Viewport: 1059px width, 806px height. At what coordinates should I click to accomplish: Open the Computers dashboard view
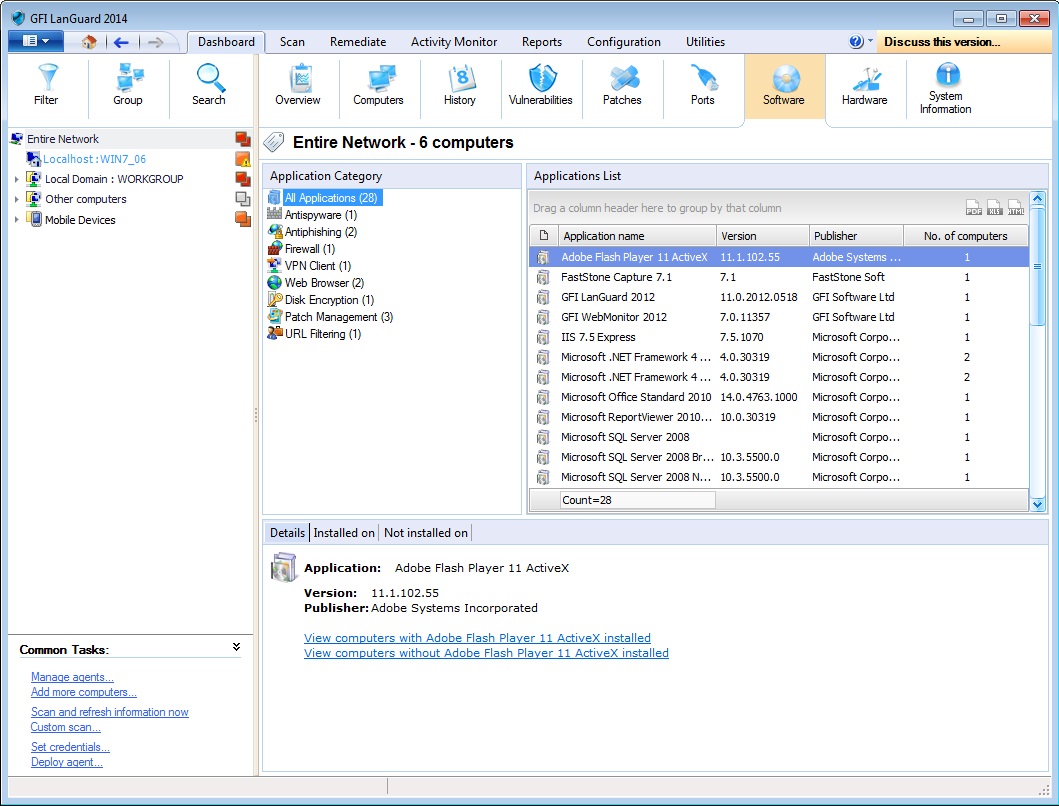pos(378,85)
